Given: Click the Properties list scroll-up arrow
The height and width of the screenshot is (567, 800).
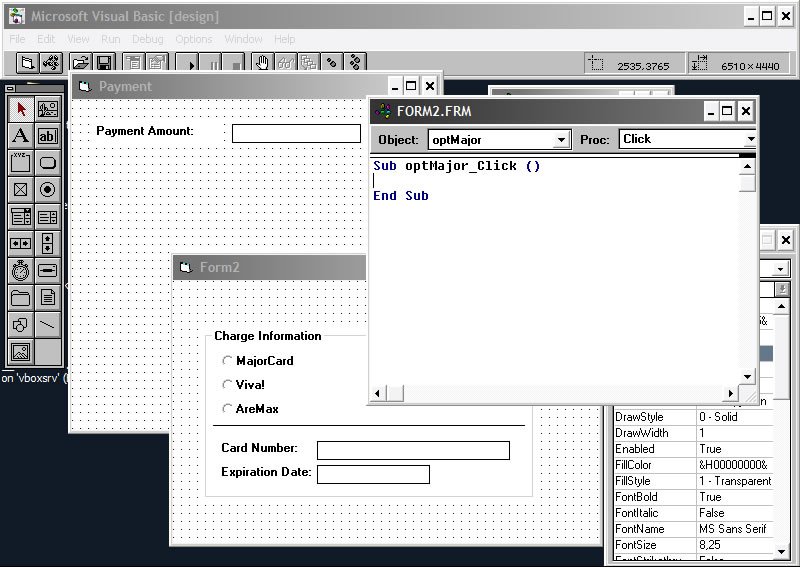Looking at the screenshot, I should pos(781,306).
